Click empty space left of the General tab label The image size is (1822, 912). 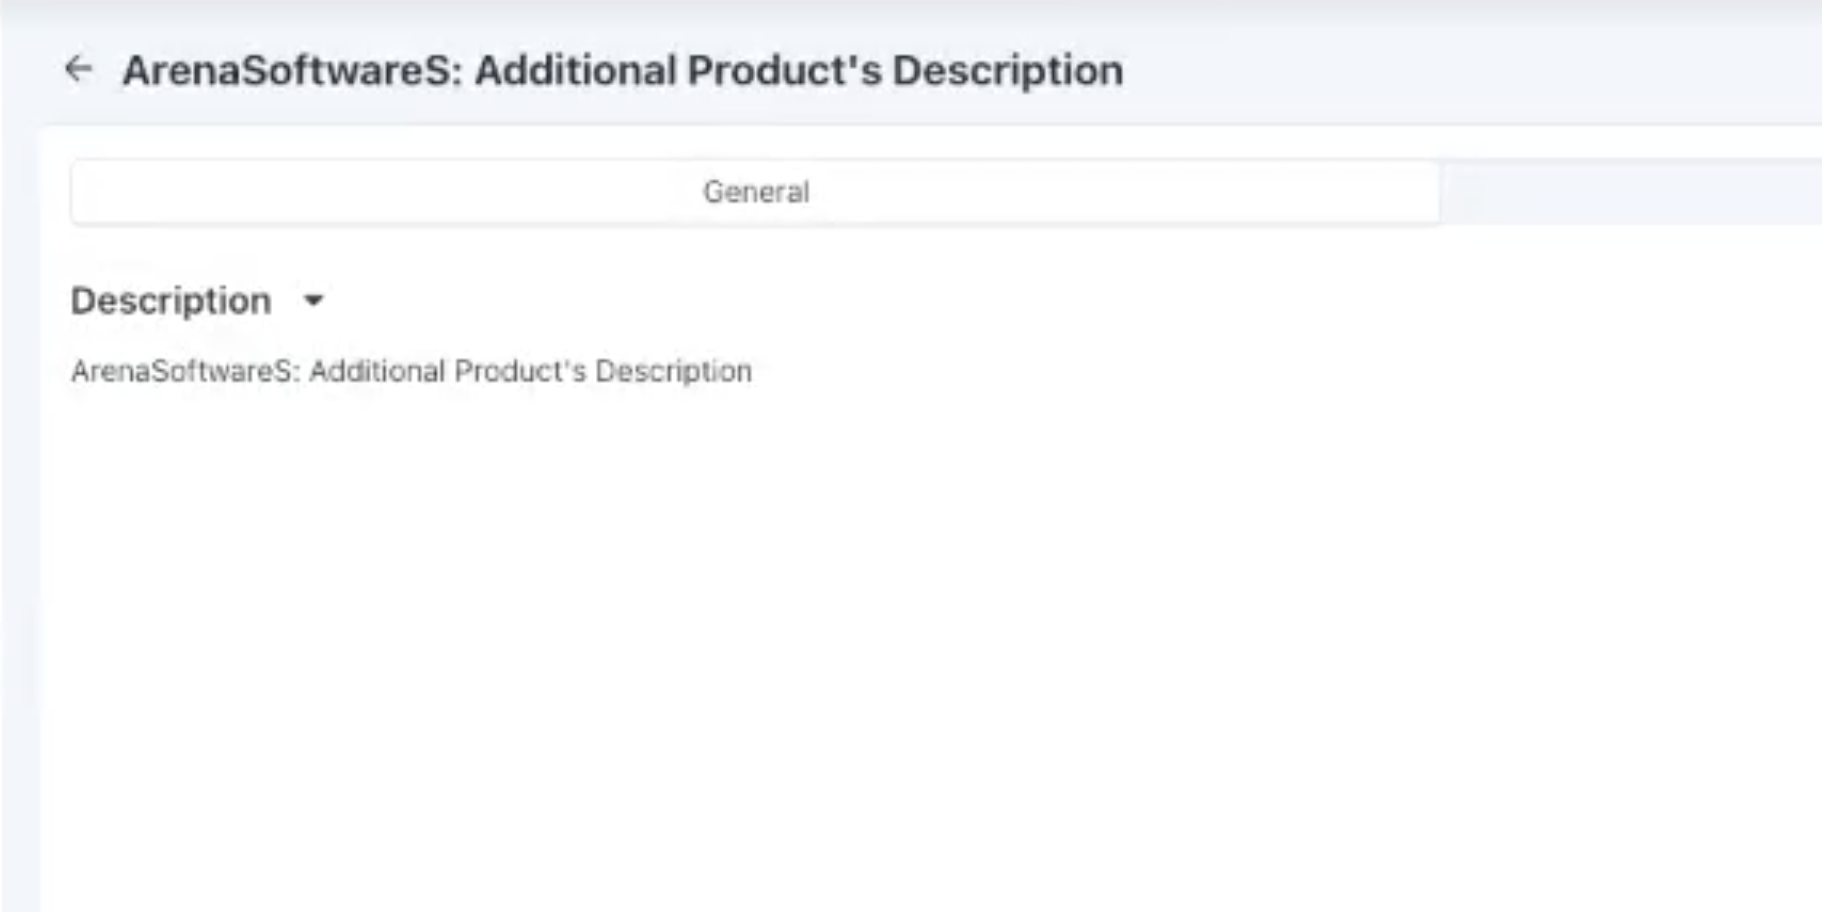(x=380, y=191)
